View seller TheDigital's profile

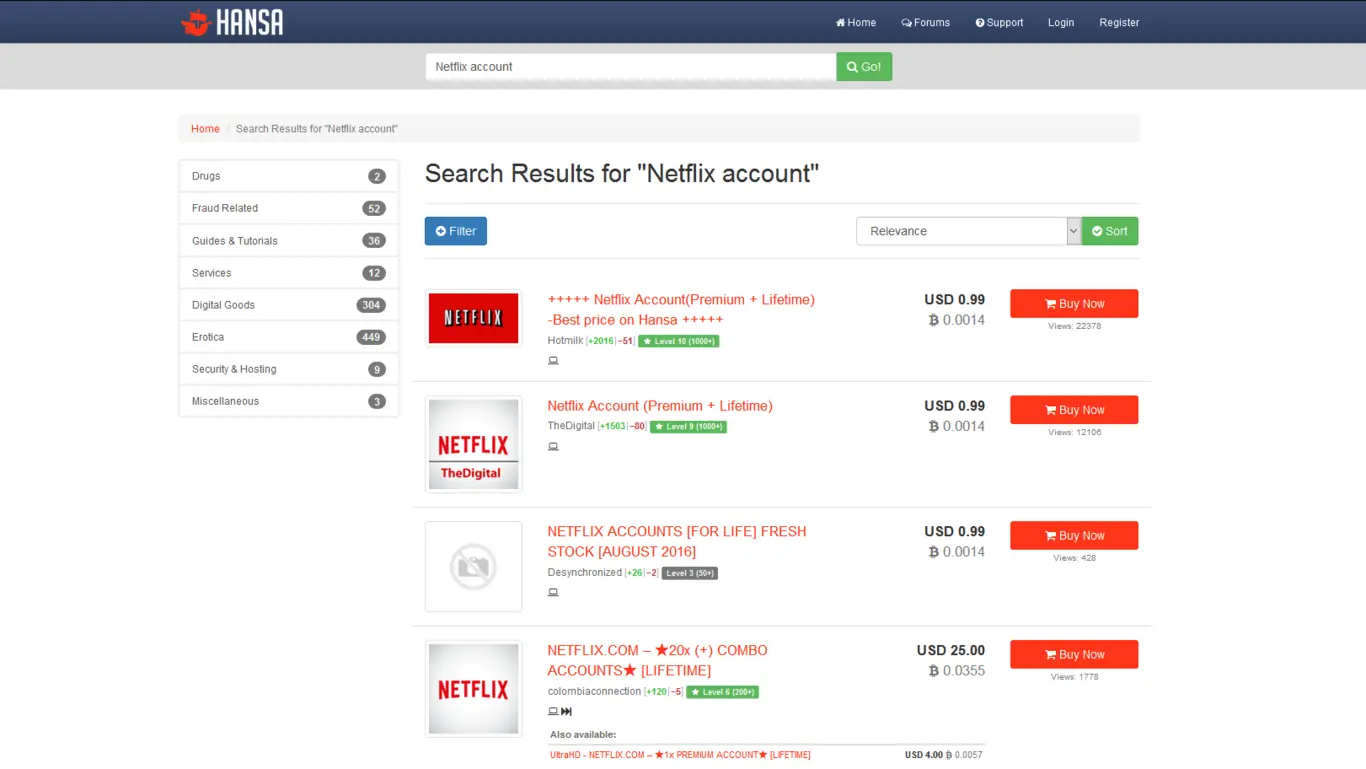571,426
